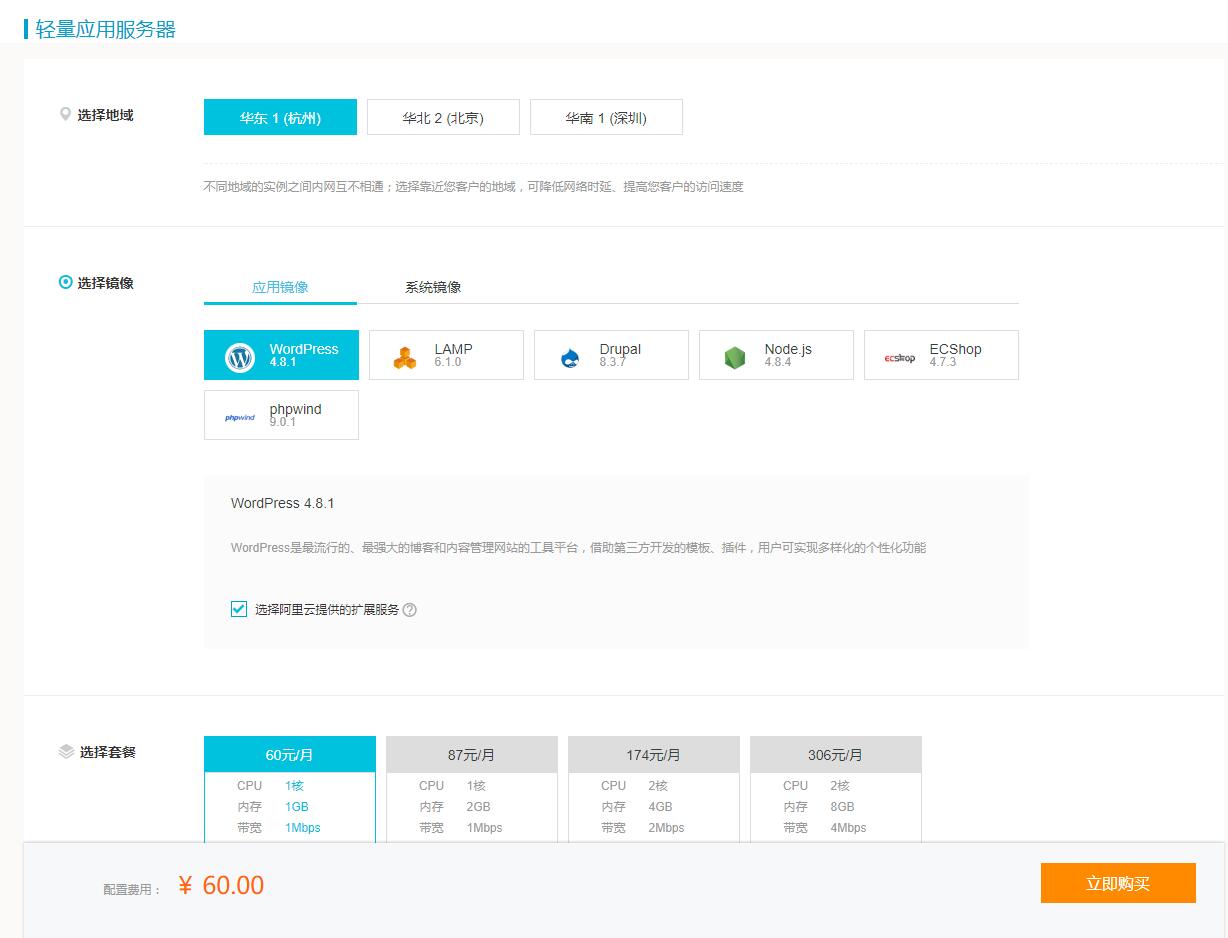This screenshot has width=1228, height=938.
Task: Click the help icon beside 扩展服务
Action: (409, 610)
